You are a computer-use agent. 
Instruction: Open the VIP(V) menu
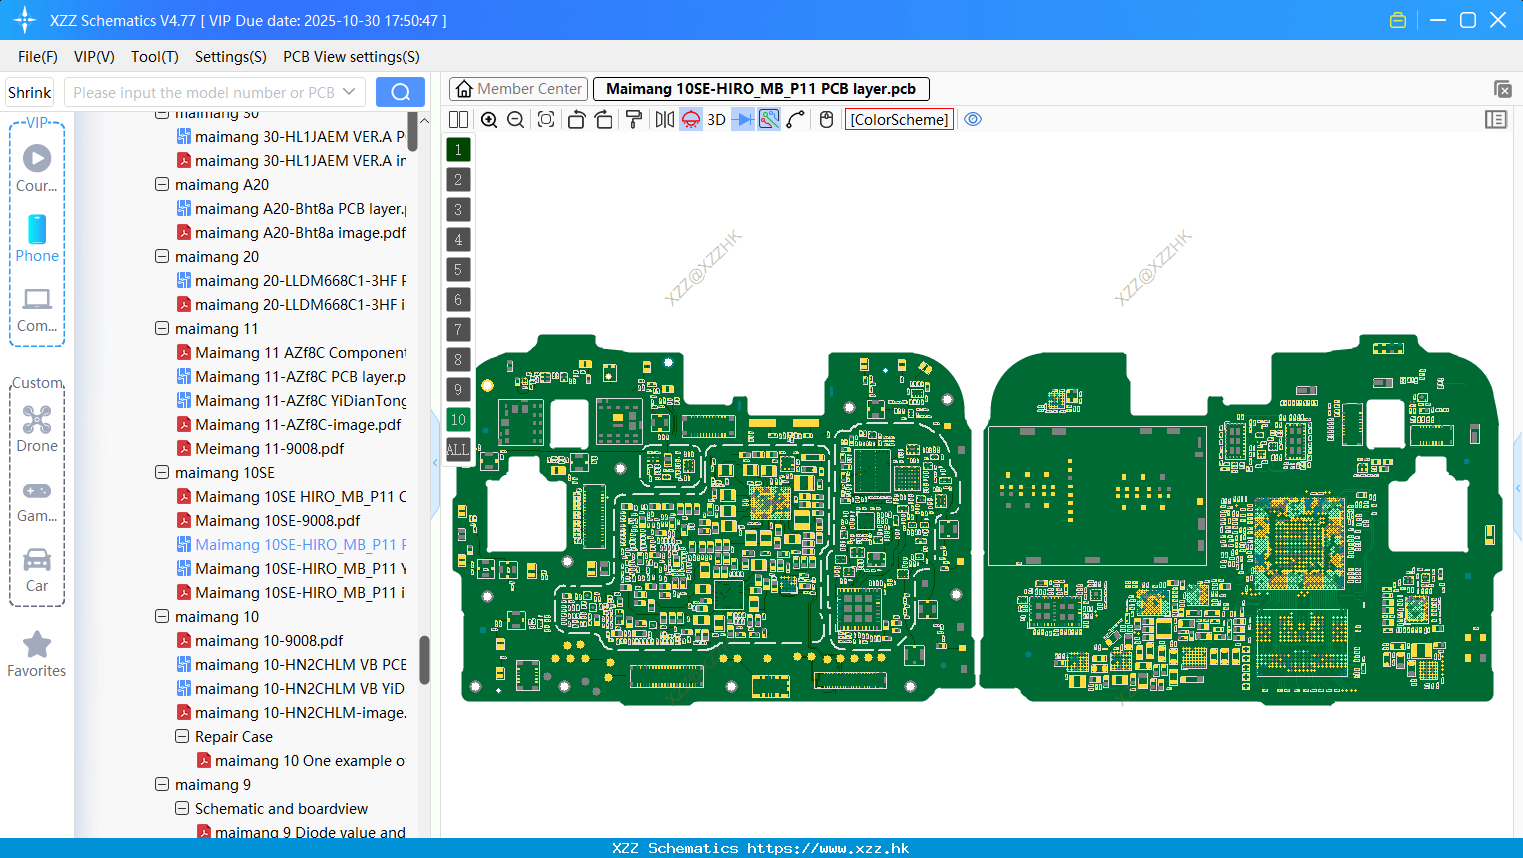(94, 57)
